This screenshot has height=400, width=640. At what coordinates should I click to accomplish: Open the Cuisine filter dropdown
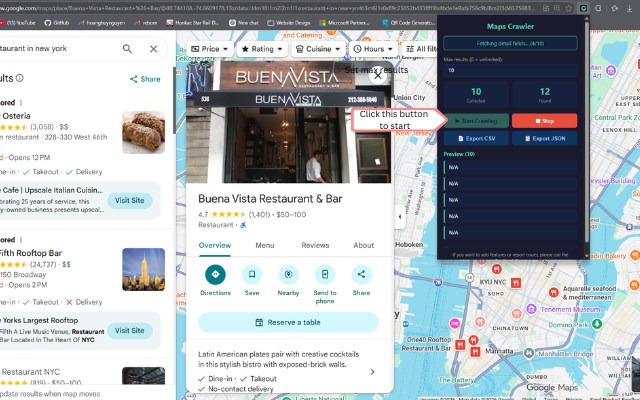click(x=318, y=49)
